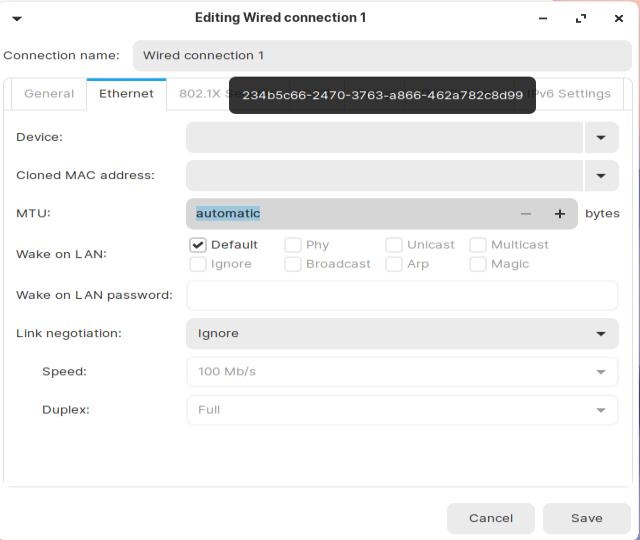The height and width of the screenshot is (540, 640).
Task: Focus the Wake on LAN password field
Action: coord(402,296)
